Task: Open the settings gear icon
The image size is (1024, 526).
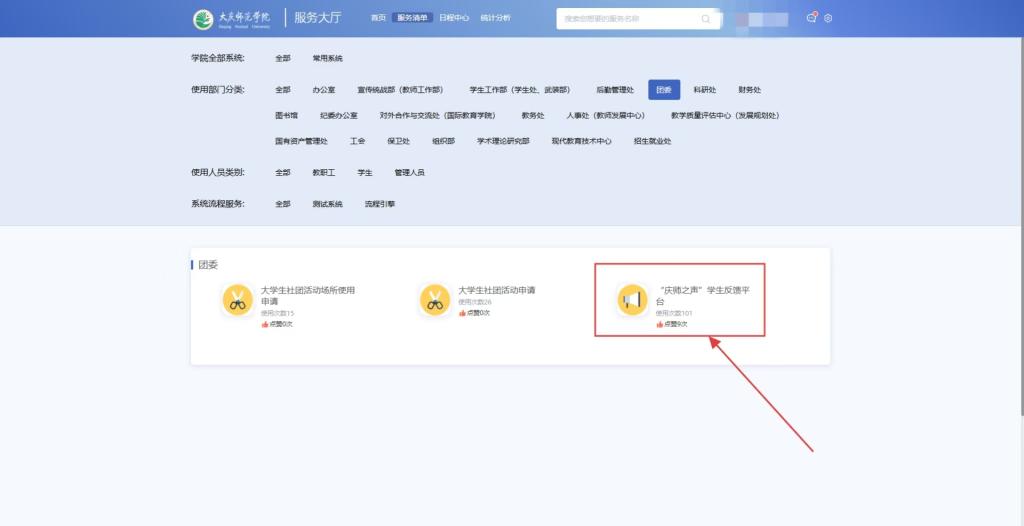Action: click(828, 18)
